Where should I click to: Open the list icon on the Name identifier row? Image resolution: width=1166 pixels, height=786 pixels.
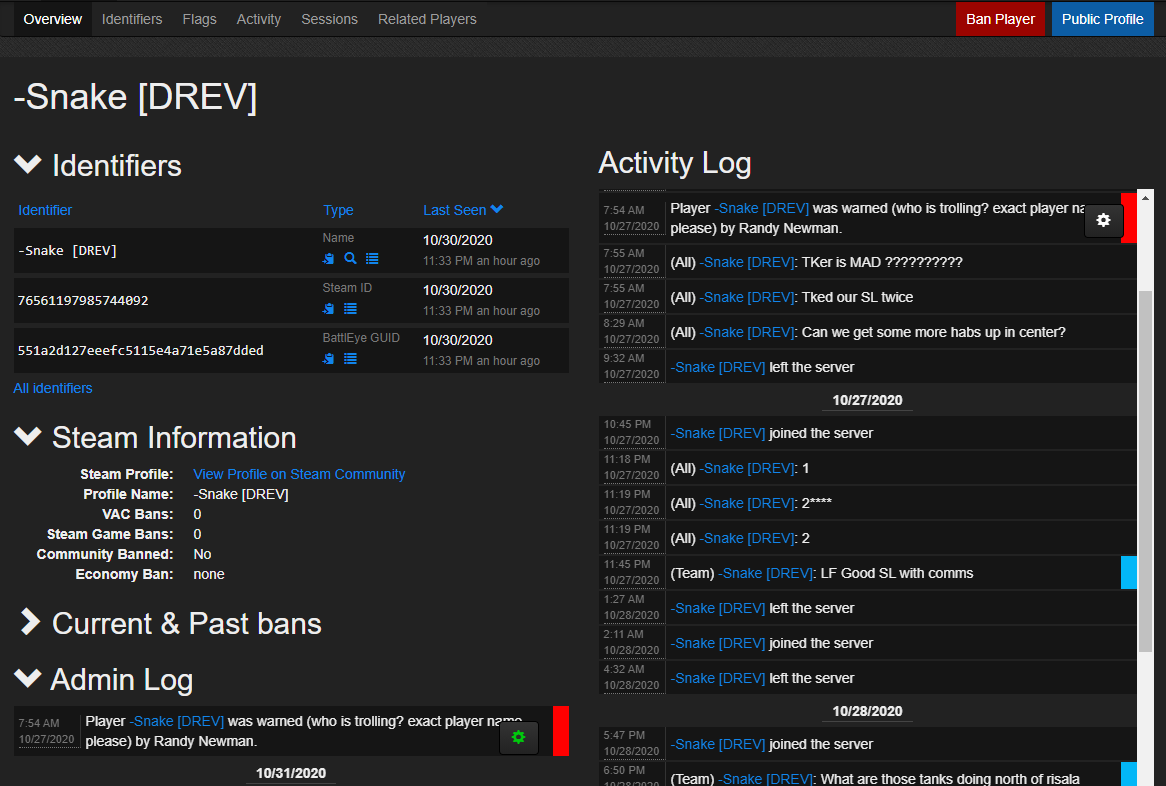373,259
